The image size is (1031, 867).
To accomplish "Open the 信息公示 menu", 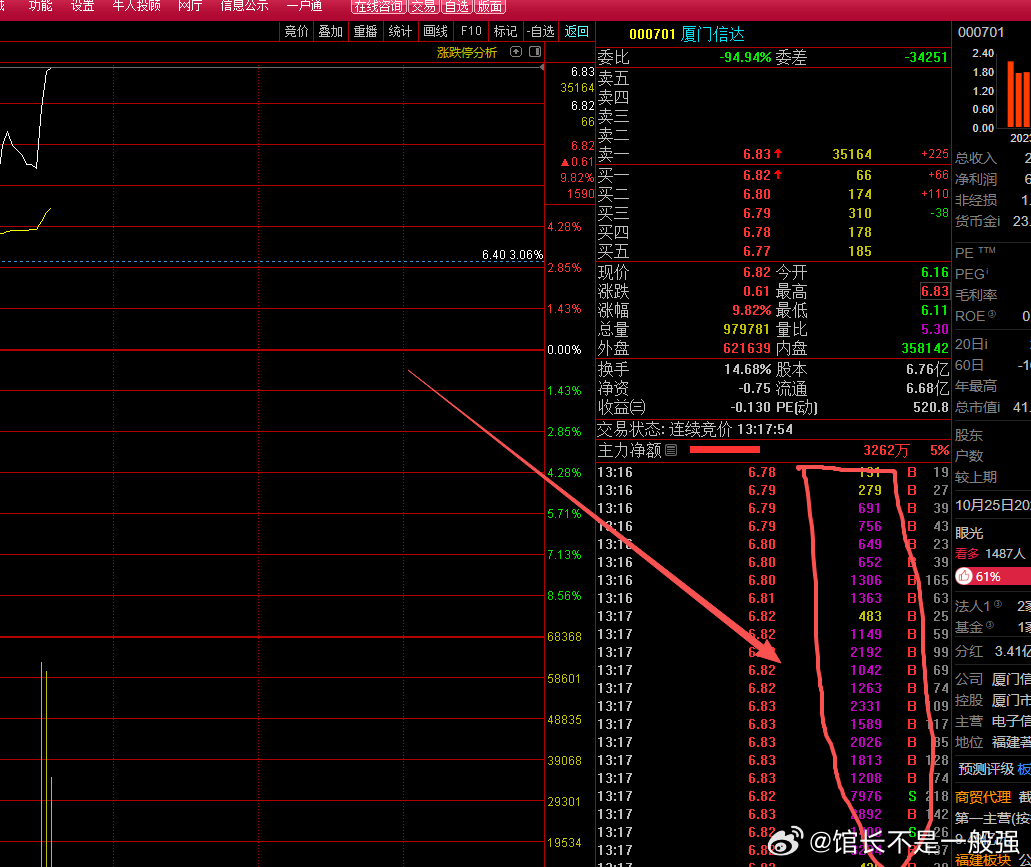I will tap(244, 6).
